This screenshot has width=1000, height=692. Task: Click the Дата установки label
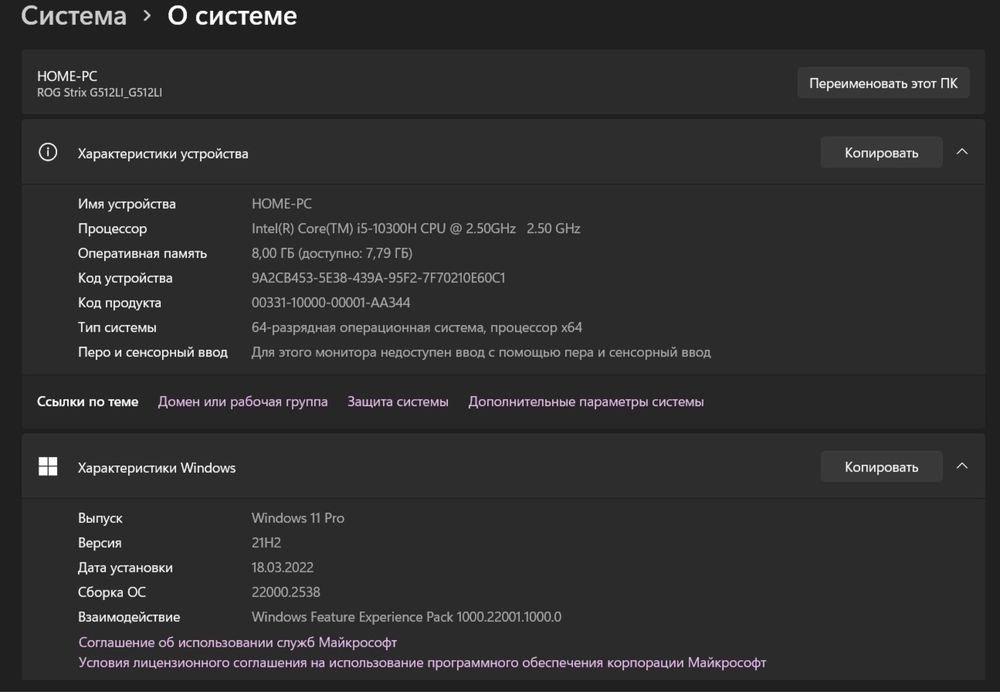click(125, 568)
